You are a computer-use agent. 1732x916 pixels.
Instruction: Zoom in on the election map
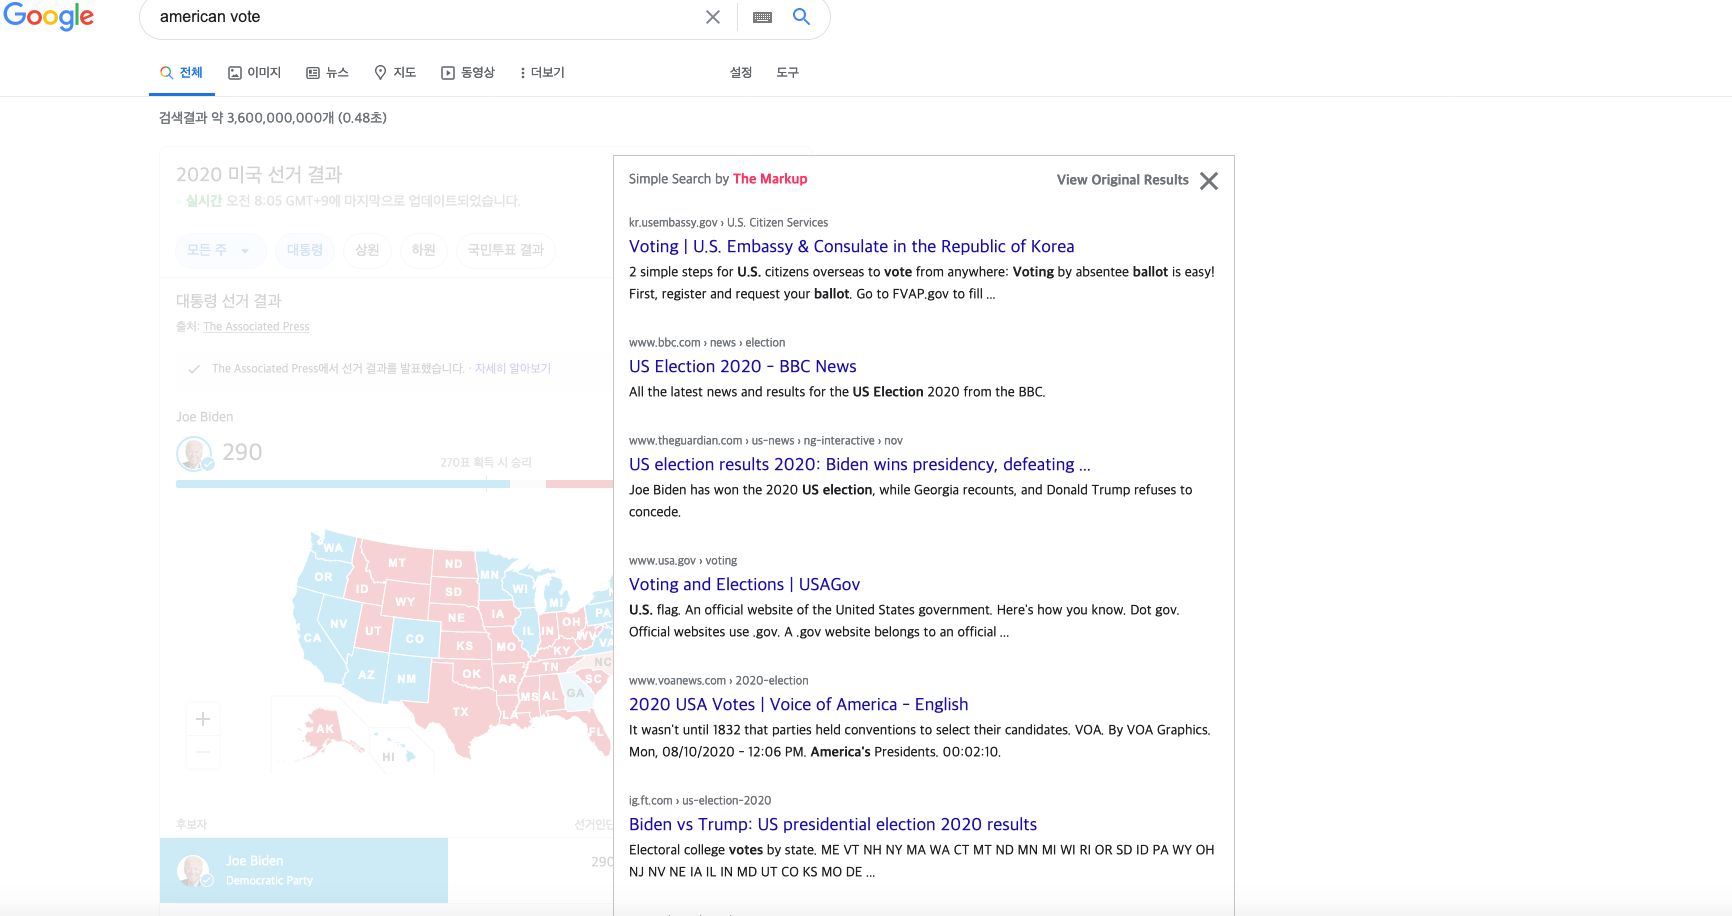203,719
